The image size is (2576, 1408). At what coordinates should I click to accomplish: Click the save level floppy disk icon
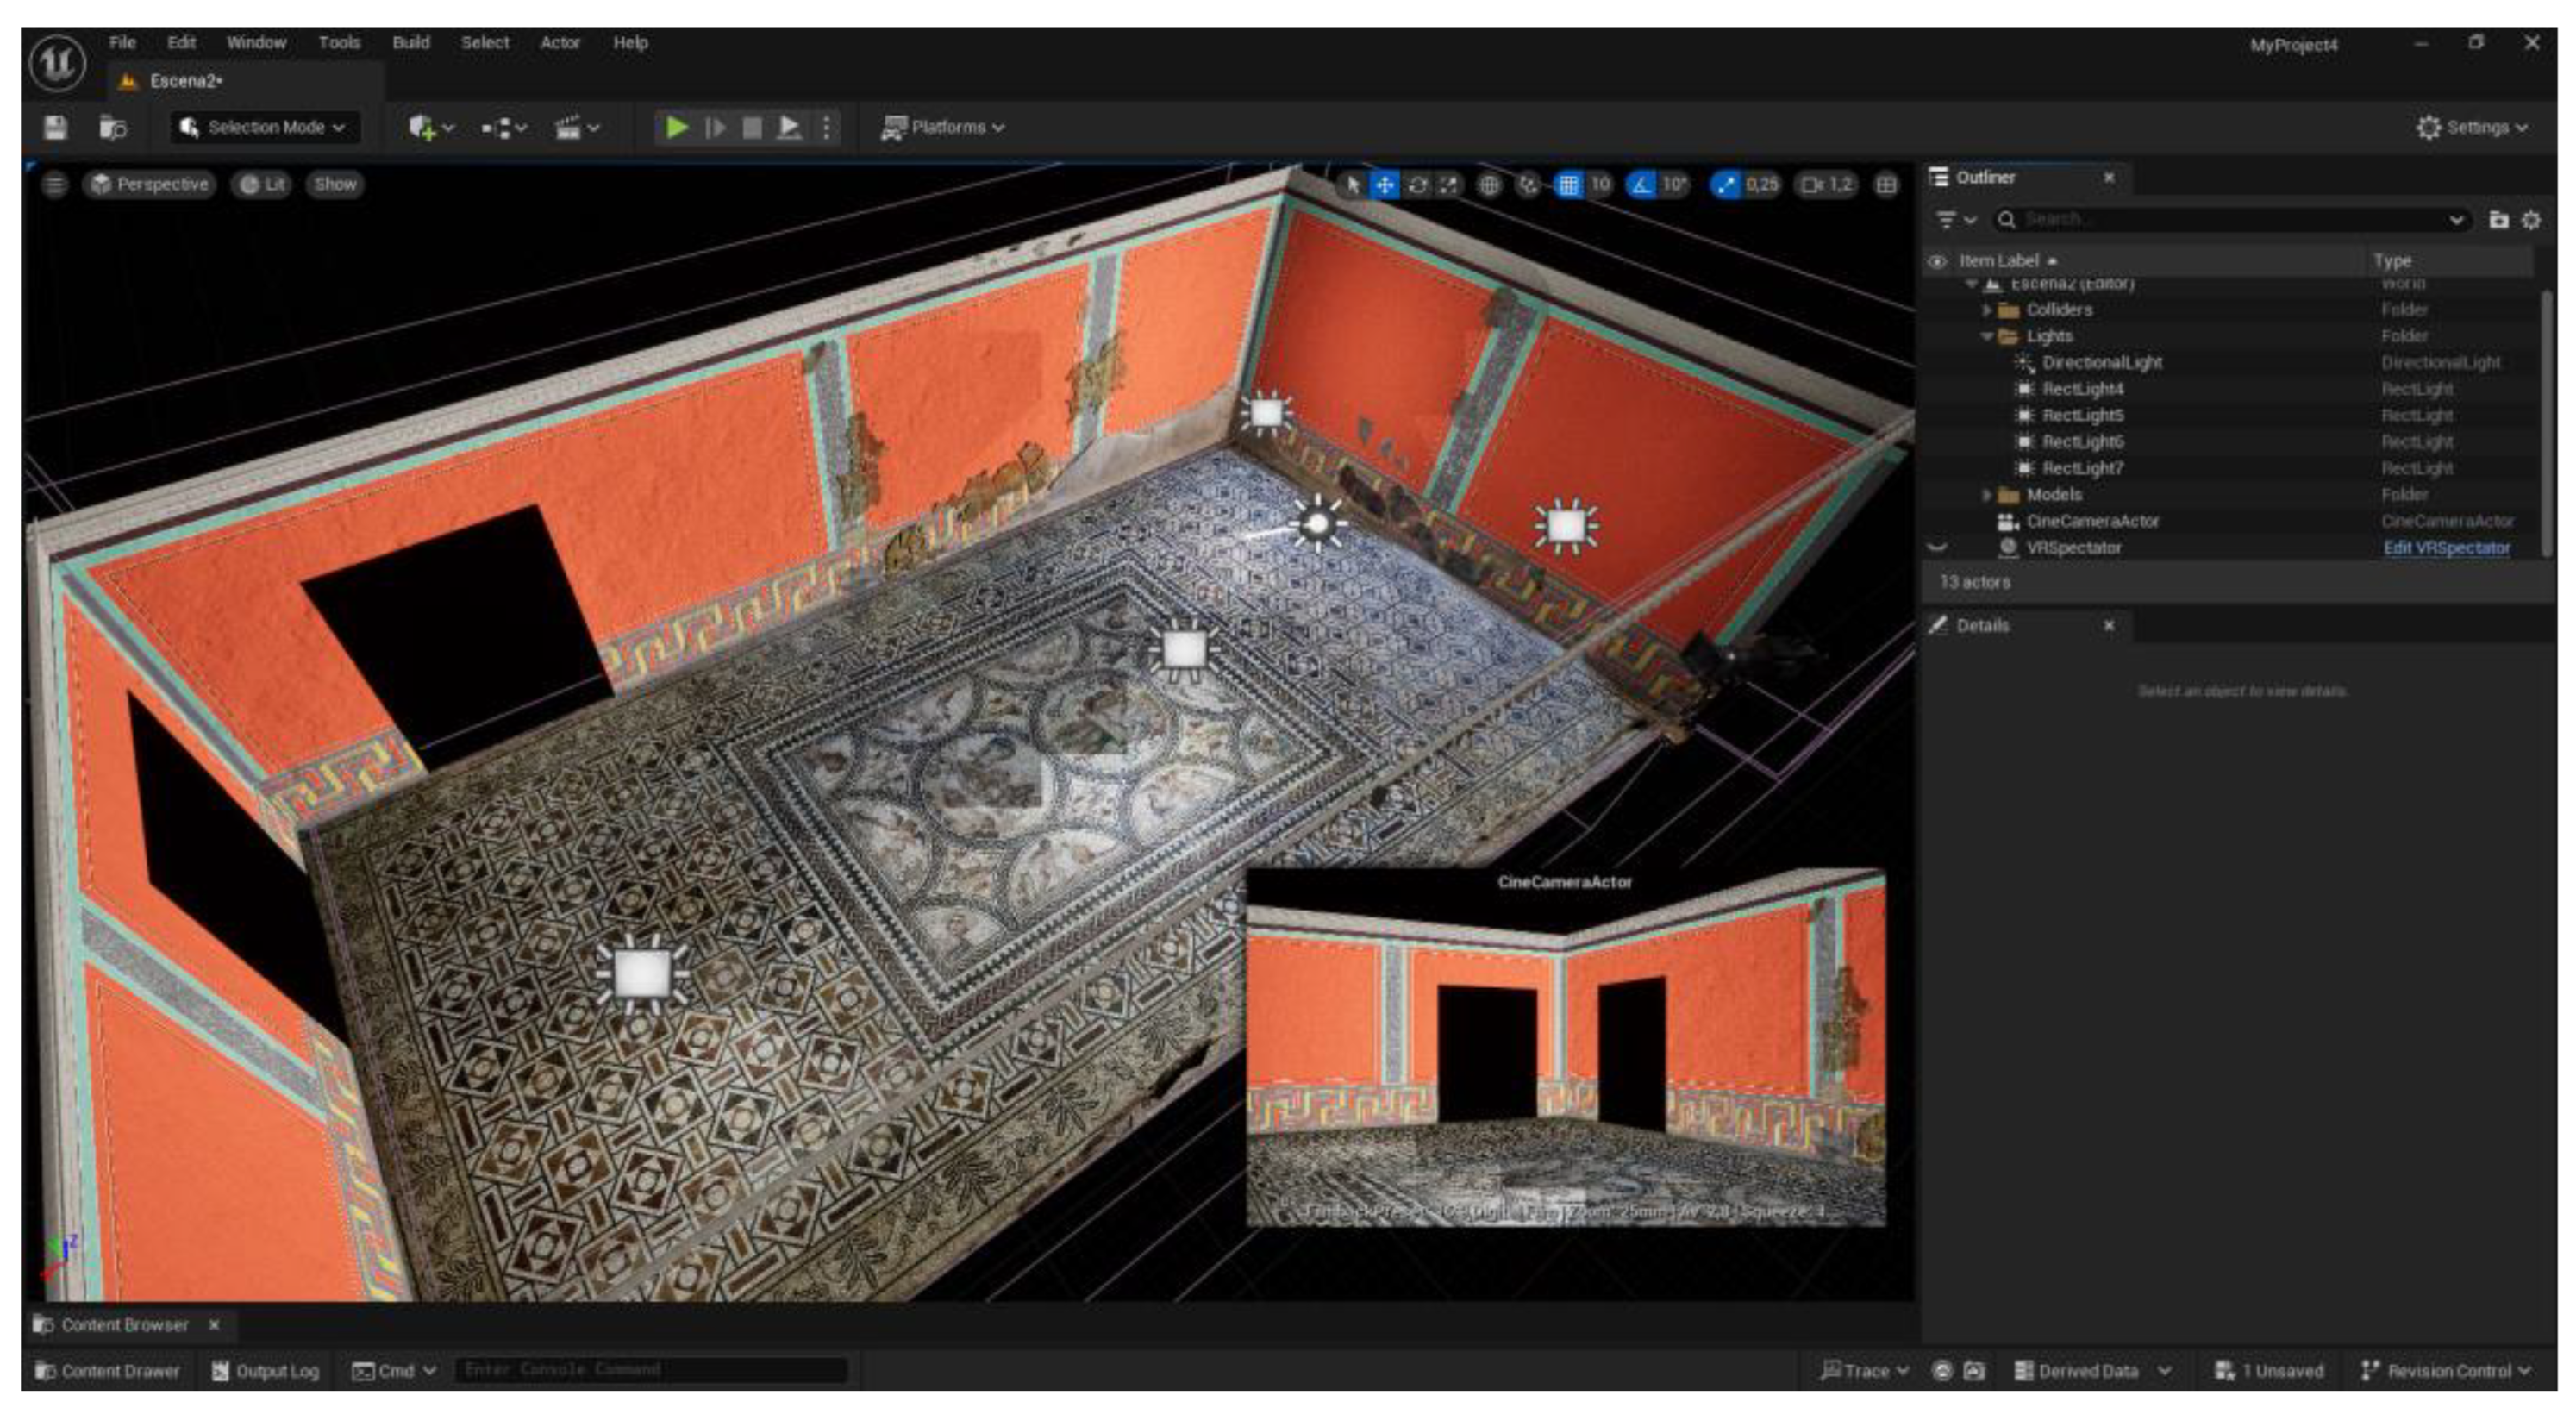click(x=55, y=127)
